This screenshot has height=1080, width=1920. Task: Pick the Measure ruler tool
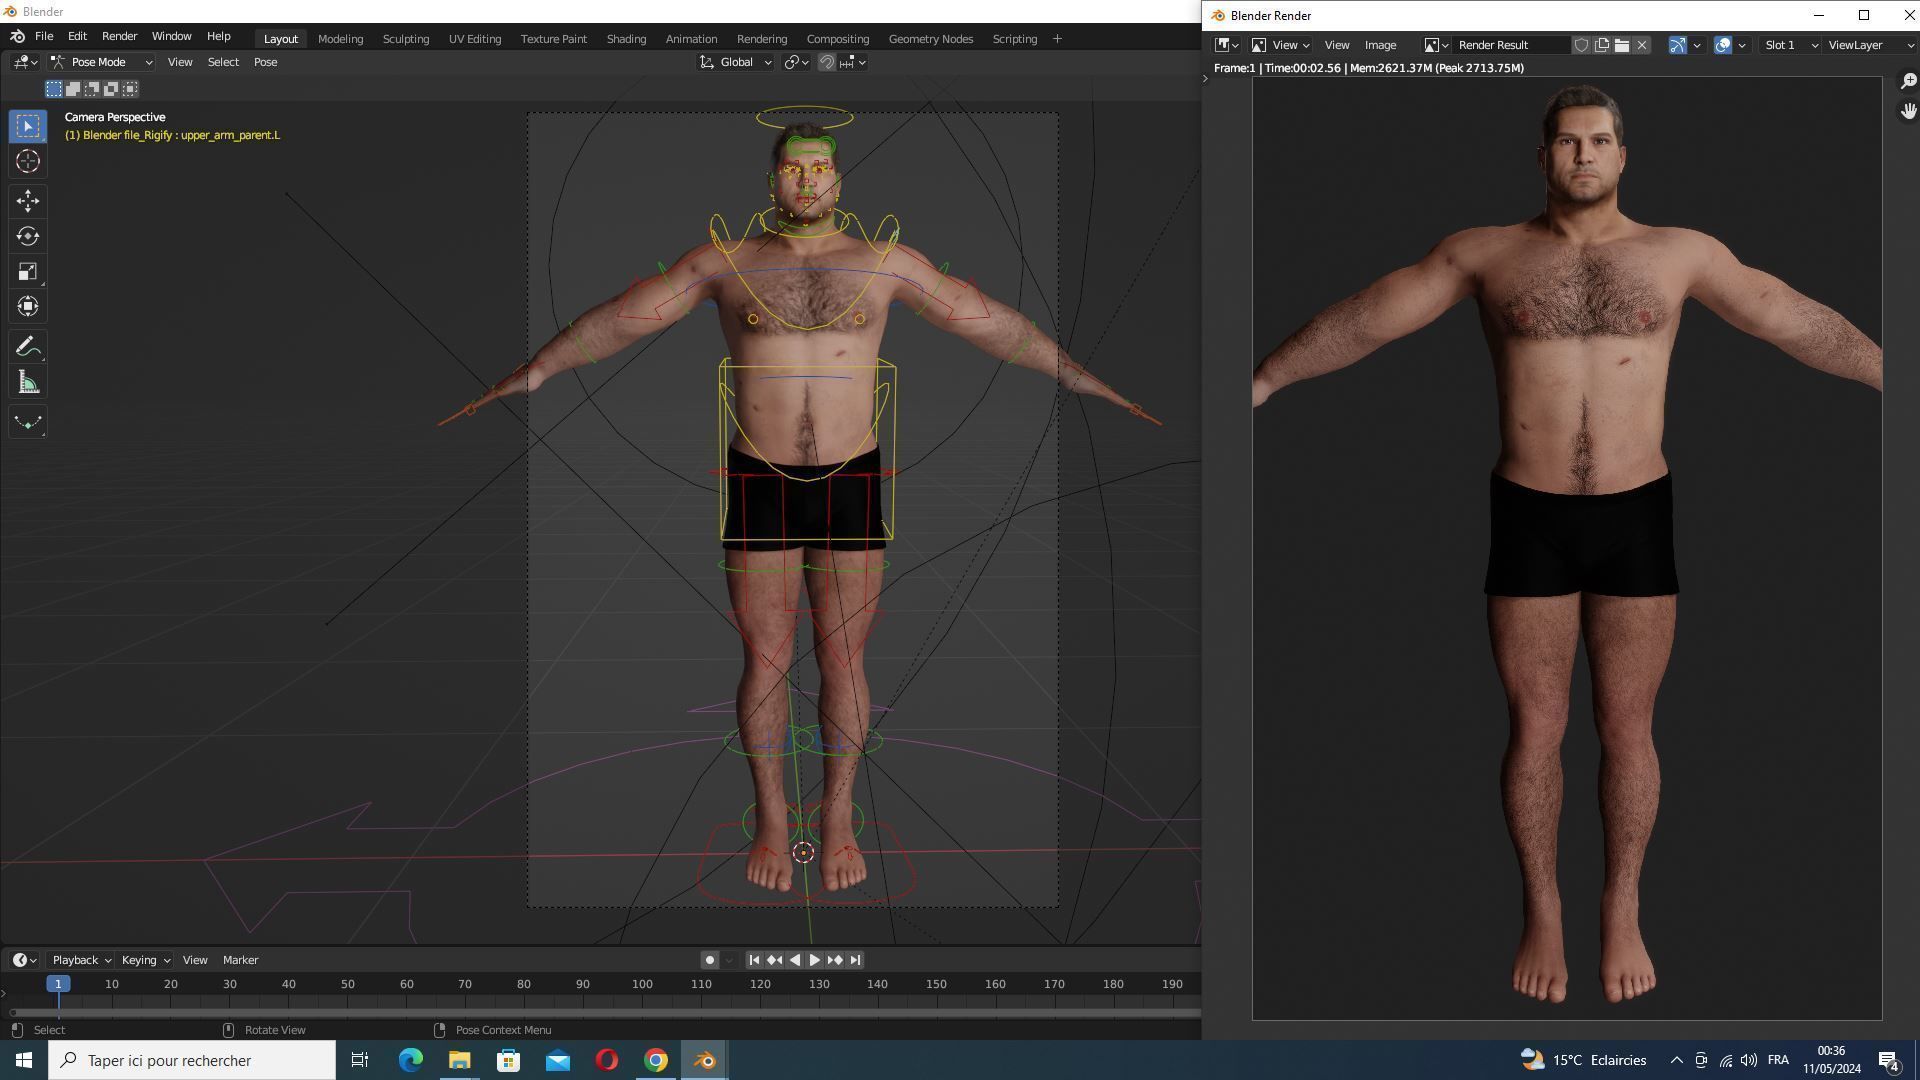click(27, 383)
